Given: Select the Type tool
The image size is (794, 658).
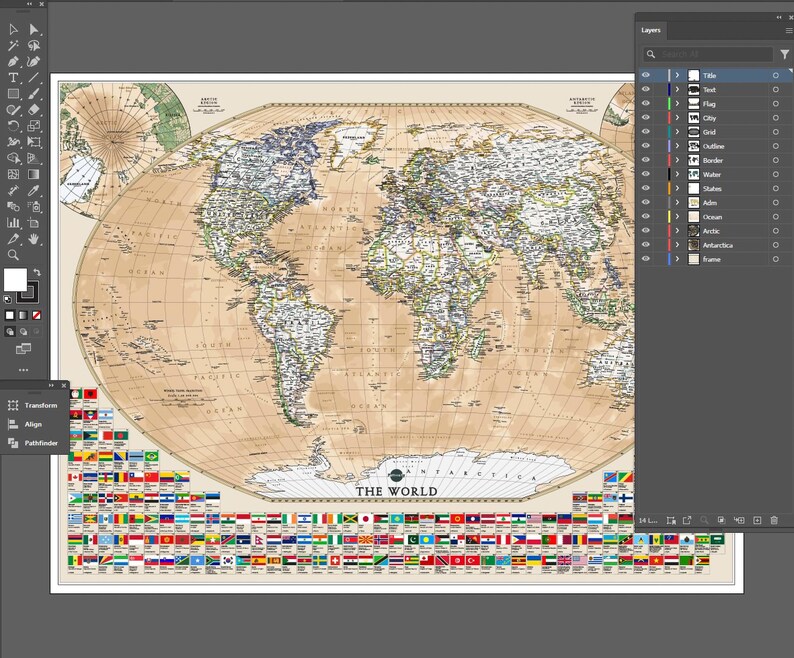Looking at the screenshot, I should click(x=13, y=78).
